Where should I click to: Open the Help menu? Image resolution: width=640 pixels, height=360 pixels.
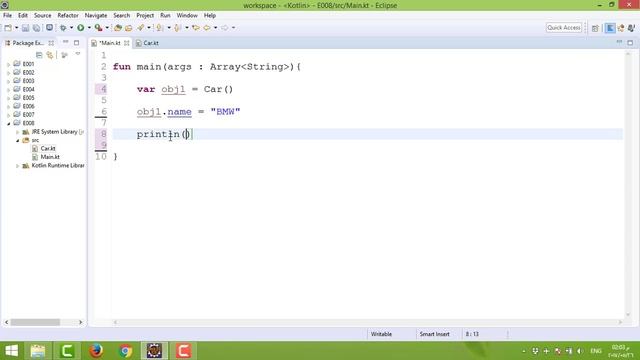click(x=210, y=16)
